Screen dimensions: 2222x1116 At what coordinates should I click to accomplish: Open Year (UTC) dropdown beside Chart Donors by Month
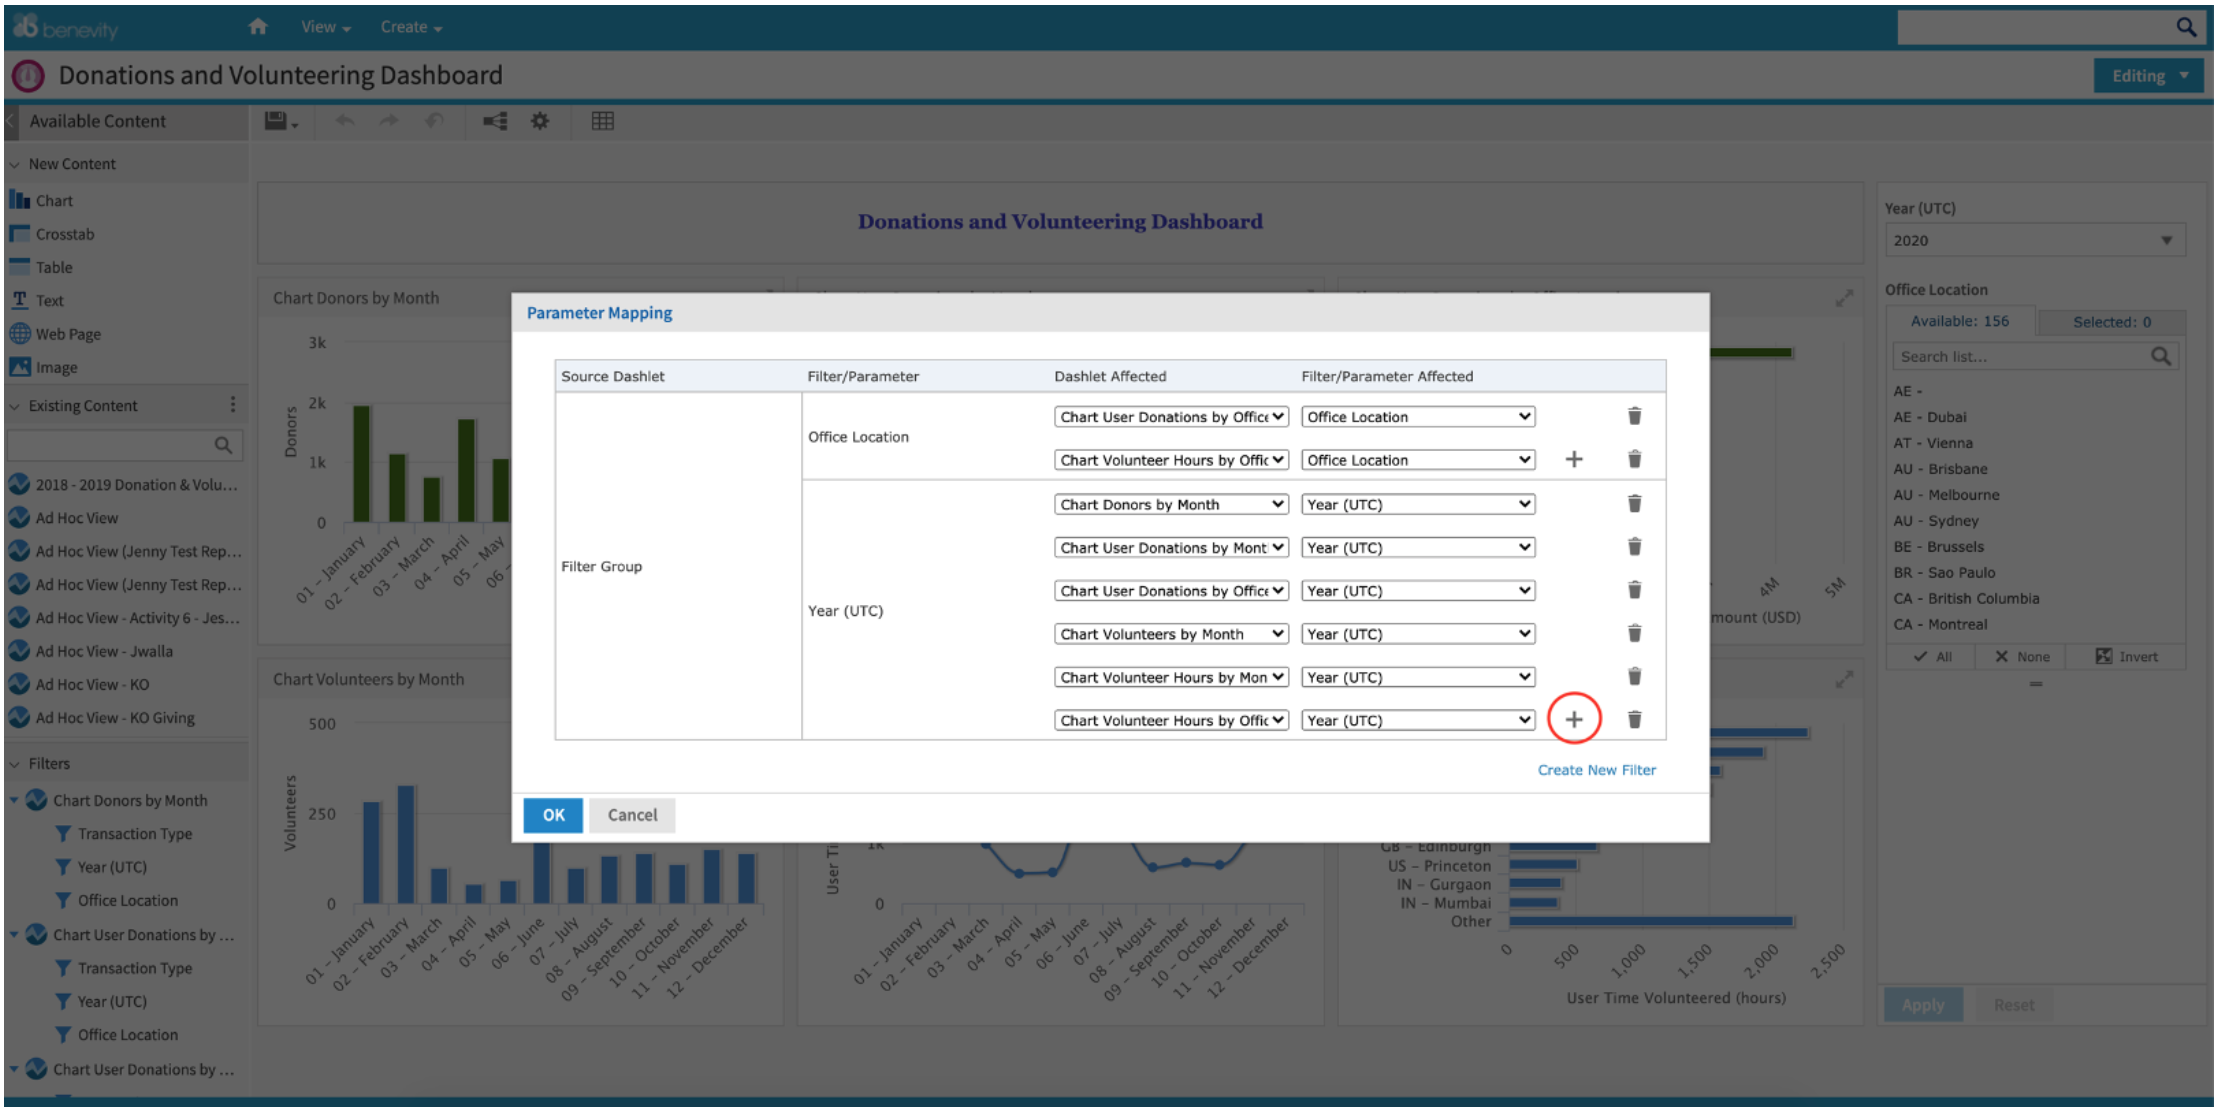click(x=1418, y=504)
